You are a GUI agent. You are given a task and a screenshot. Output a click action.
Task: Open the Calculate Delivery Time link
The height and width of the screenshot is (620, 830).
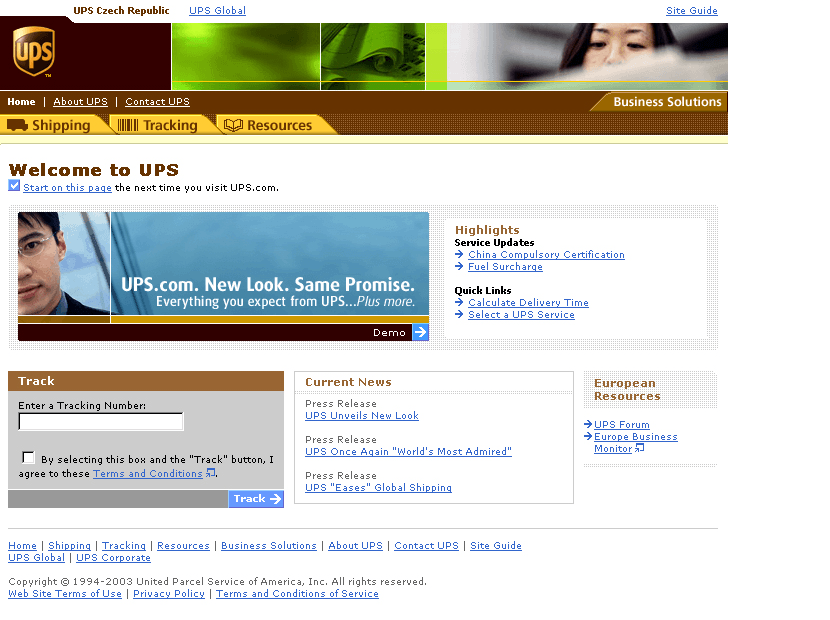point(528,302)
